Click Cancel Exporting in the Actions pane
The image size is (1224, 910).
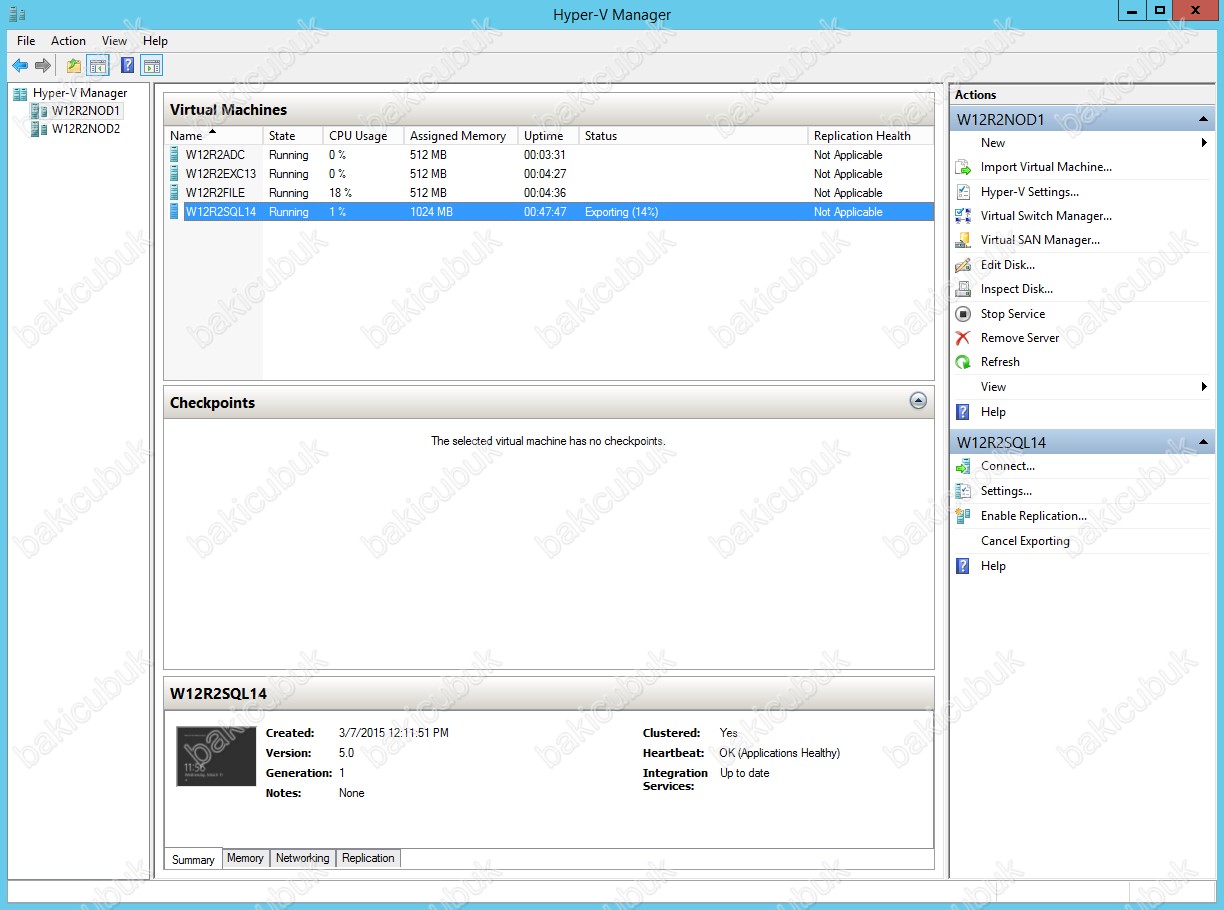coord(1025,541)
